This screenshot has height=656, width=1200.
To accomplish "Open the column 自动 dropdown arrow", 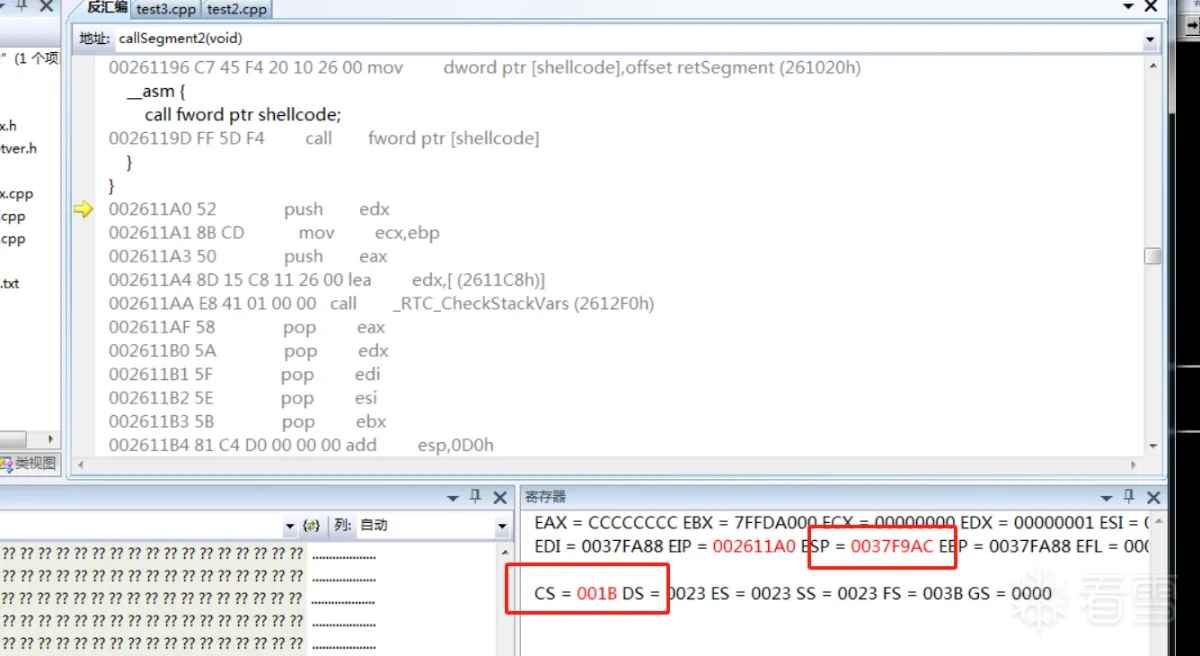I will pyautogui.click(x=502, y=526).
